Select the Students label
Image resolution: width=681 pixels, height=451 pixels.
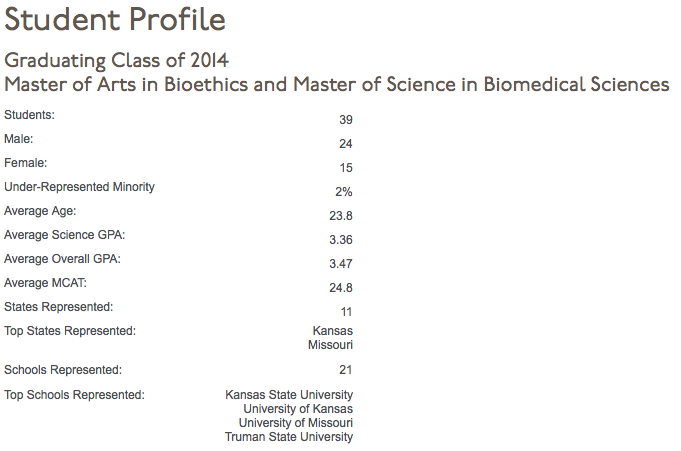29,115
